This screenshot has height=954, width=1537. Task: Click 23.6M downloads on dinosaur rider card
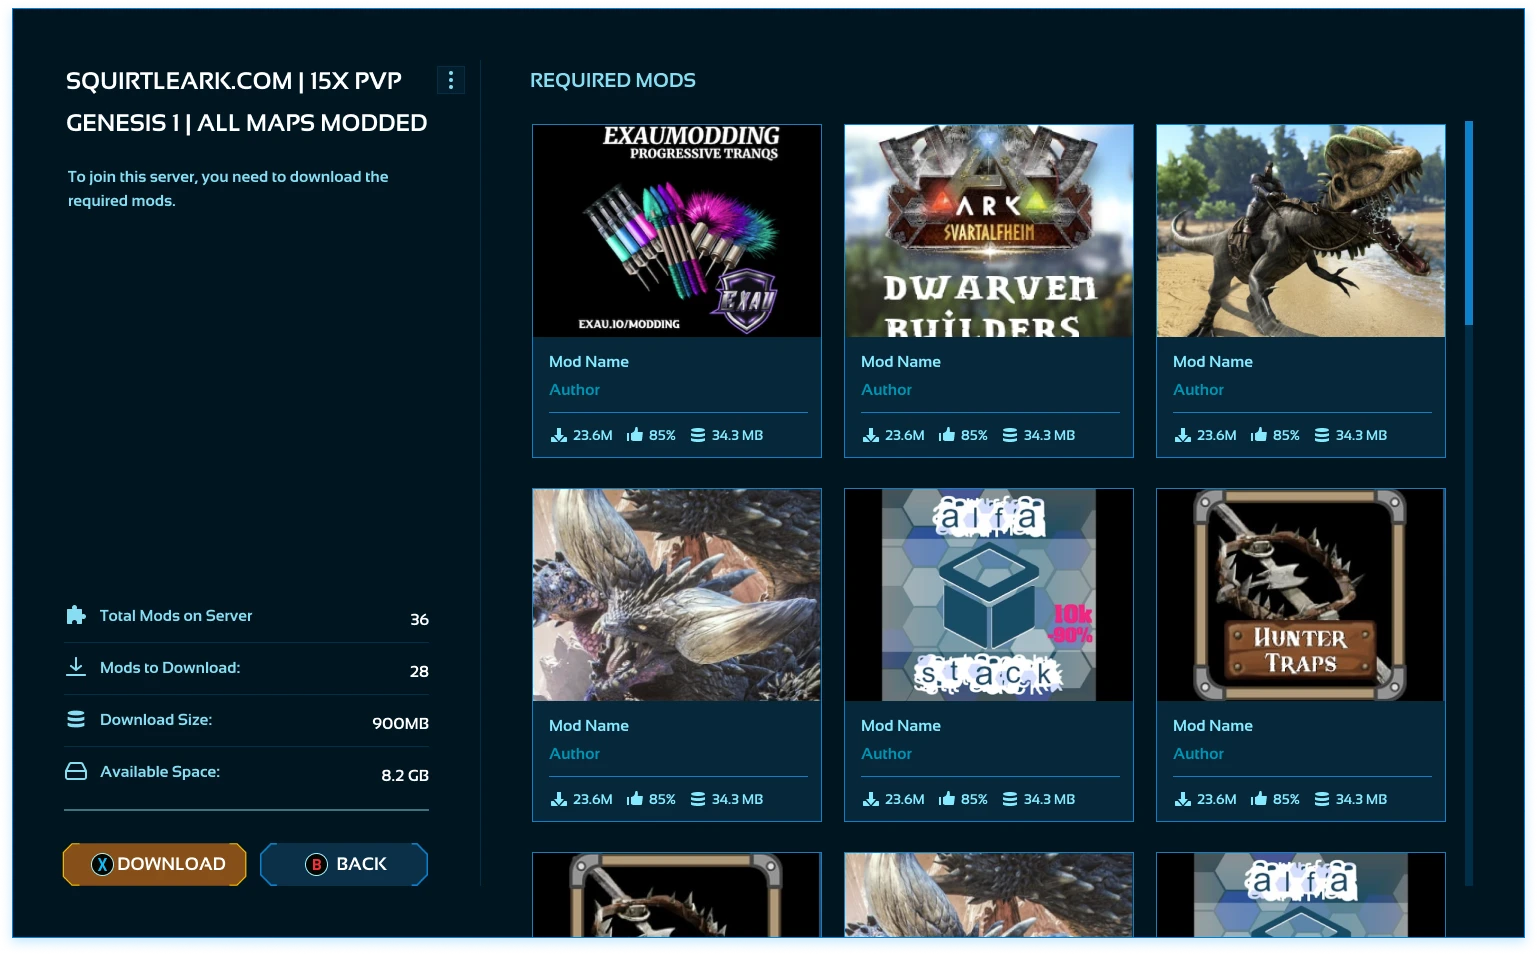(1217, 435)
